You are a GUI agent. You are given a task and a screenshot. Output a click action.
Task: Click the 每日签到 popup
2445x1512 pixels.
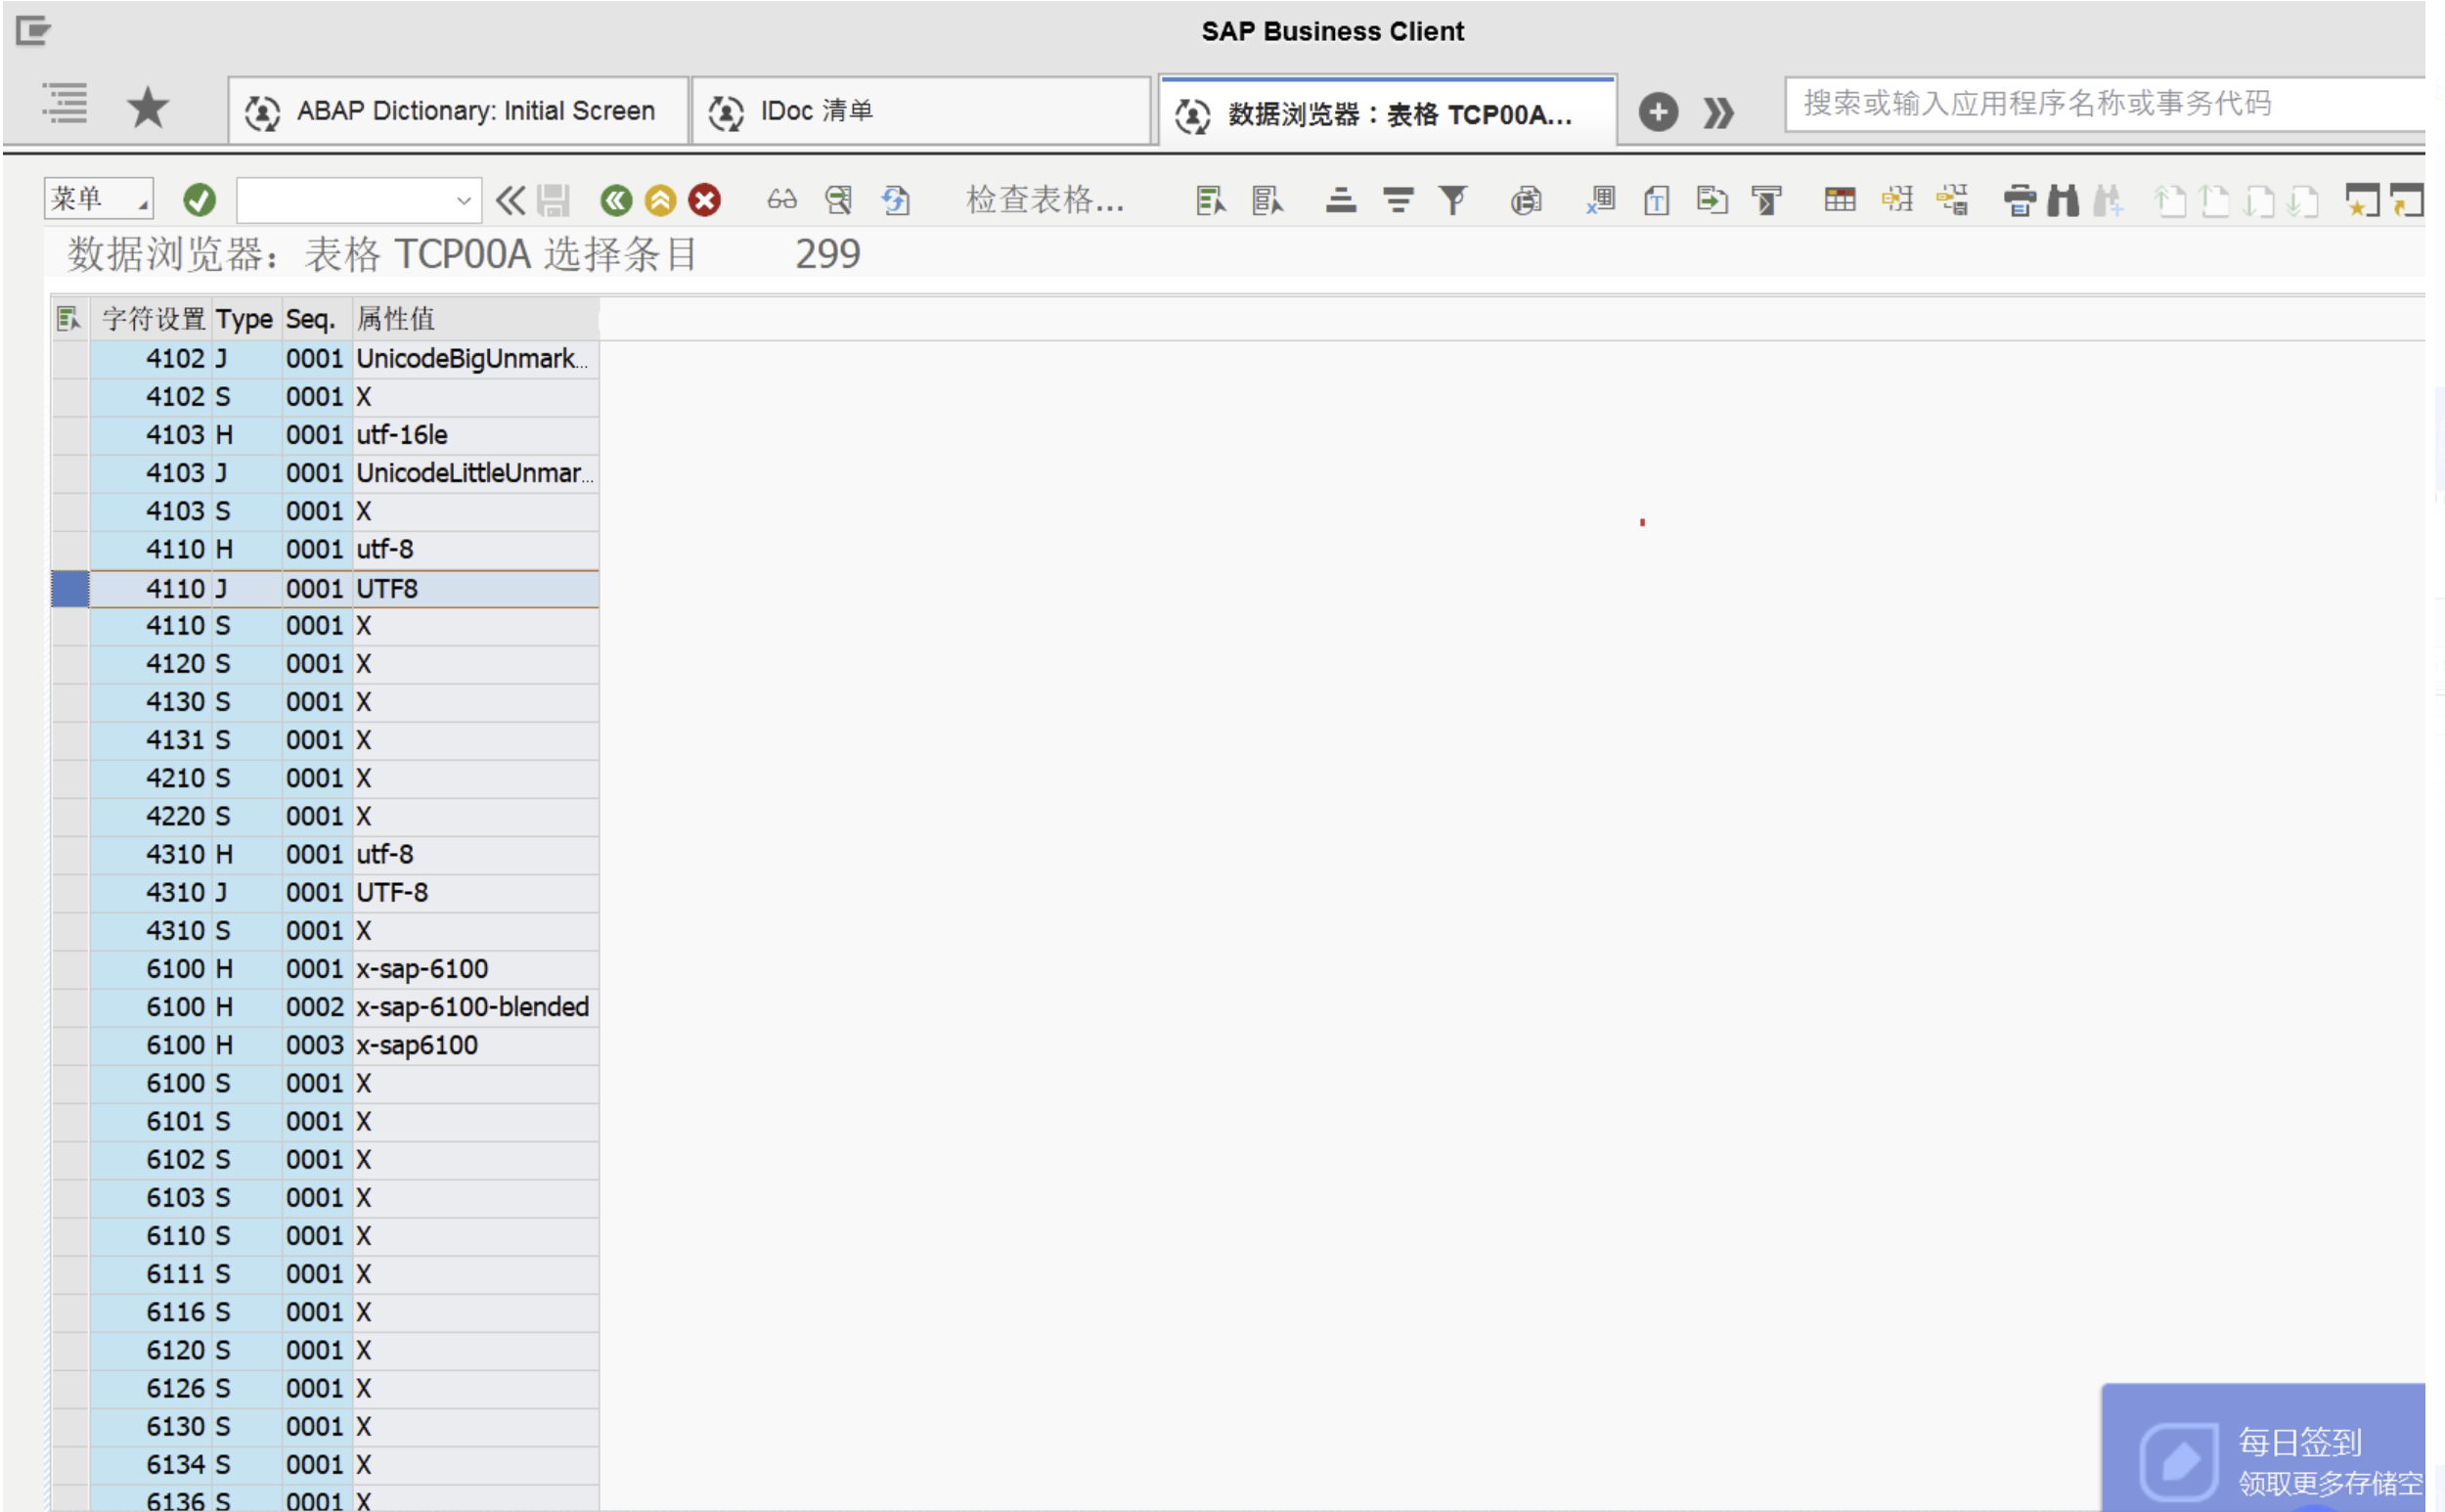[x=2264, y=1448]
